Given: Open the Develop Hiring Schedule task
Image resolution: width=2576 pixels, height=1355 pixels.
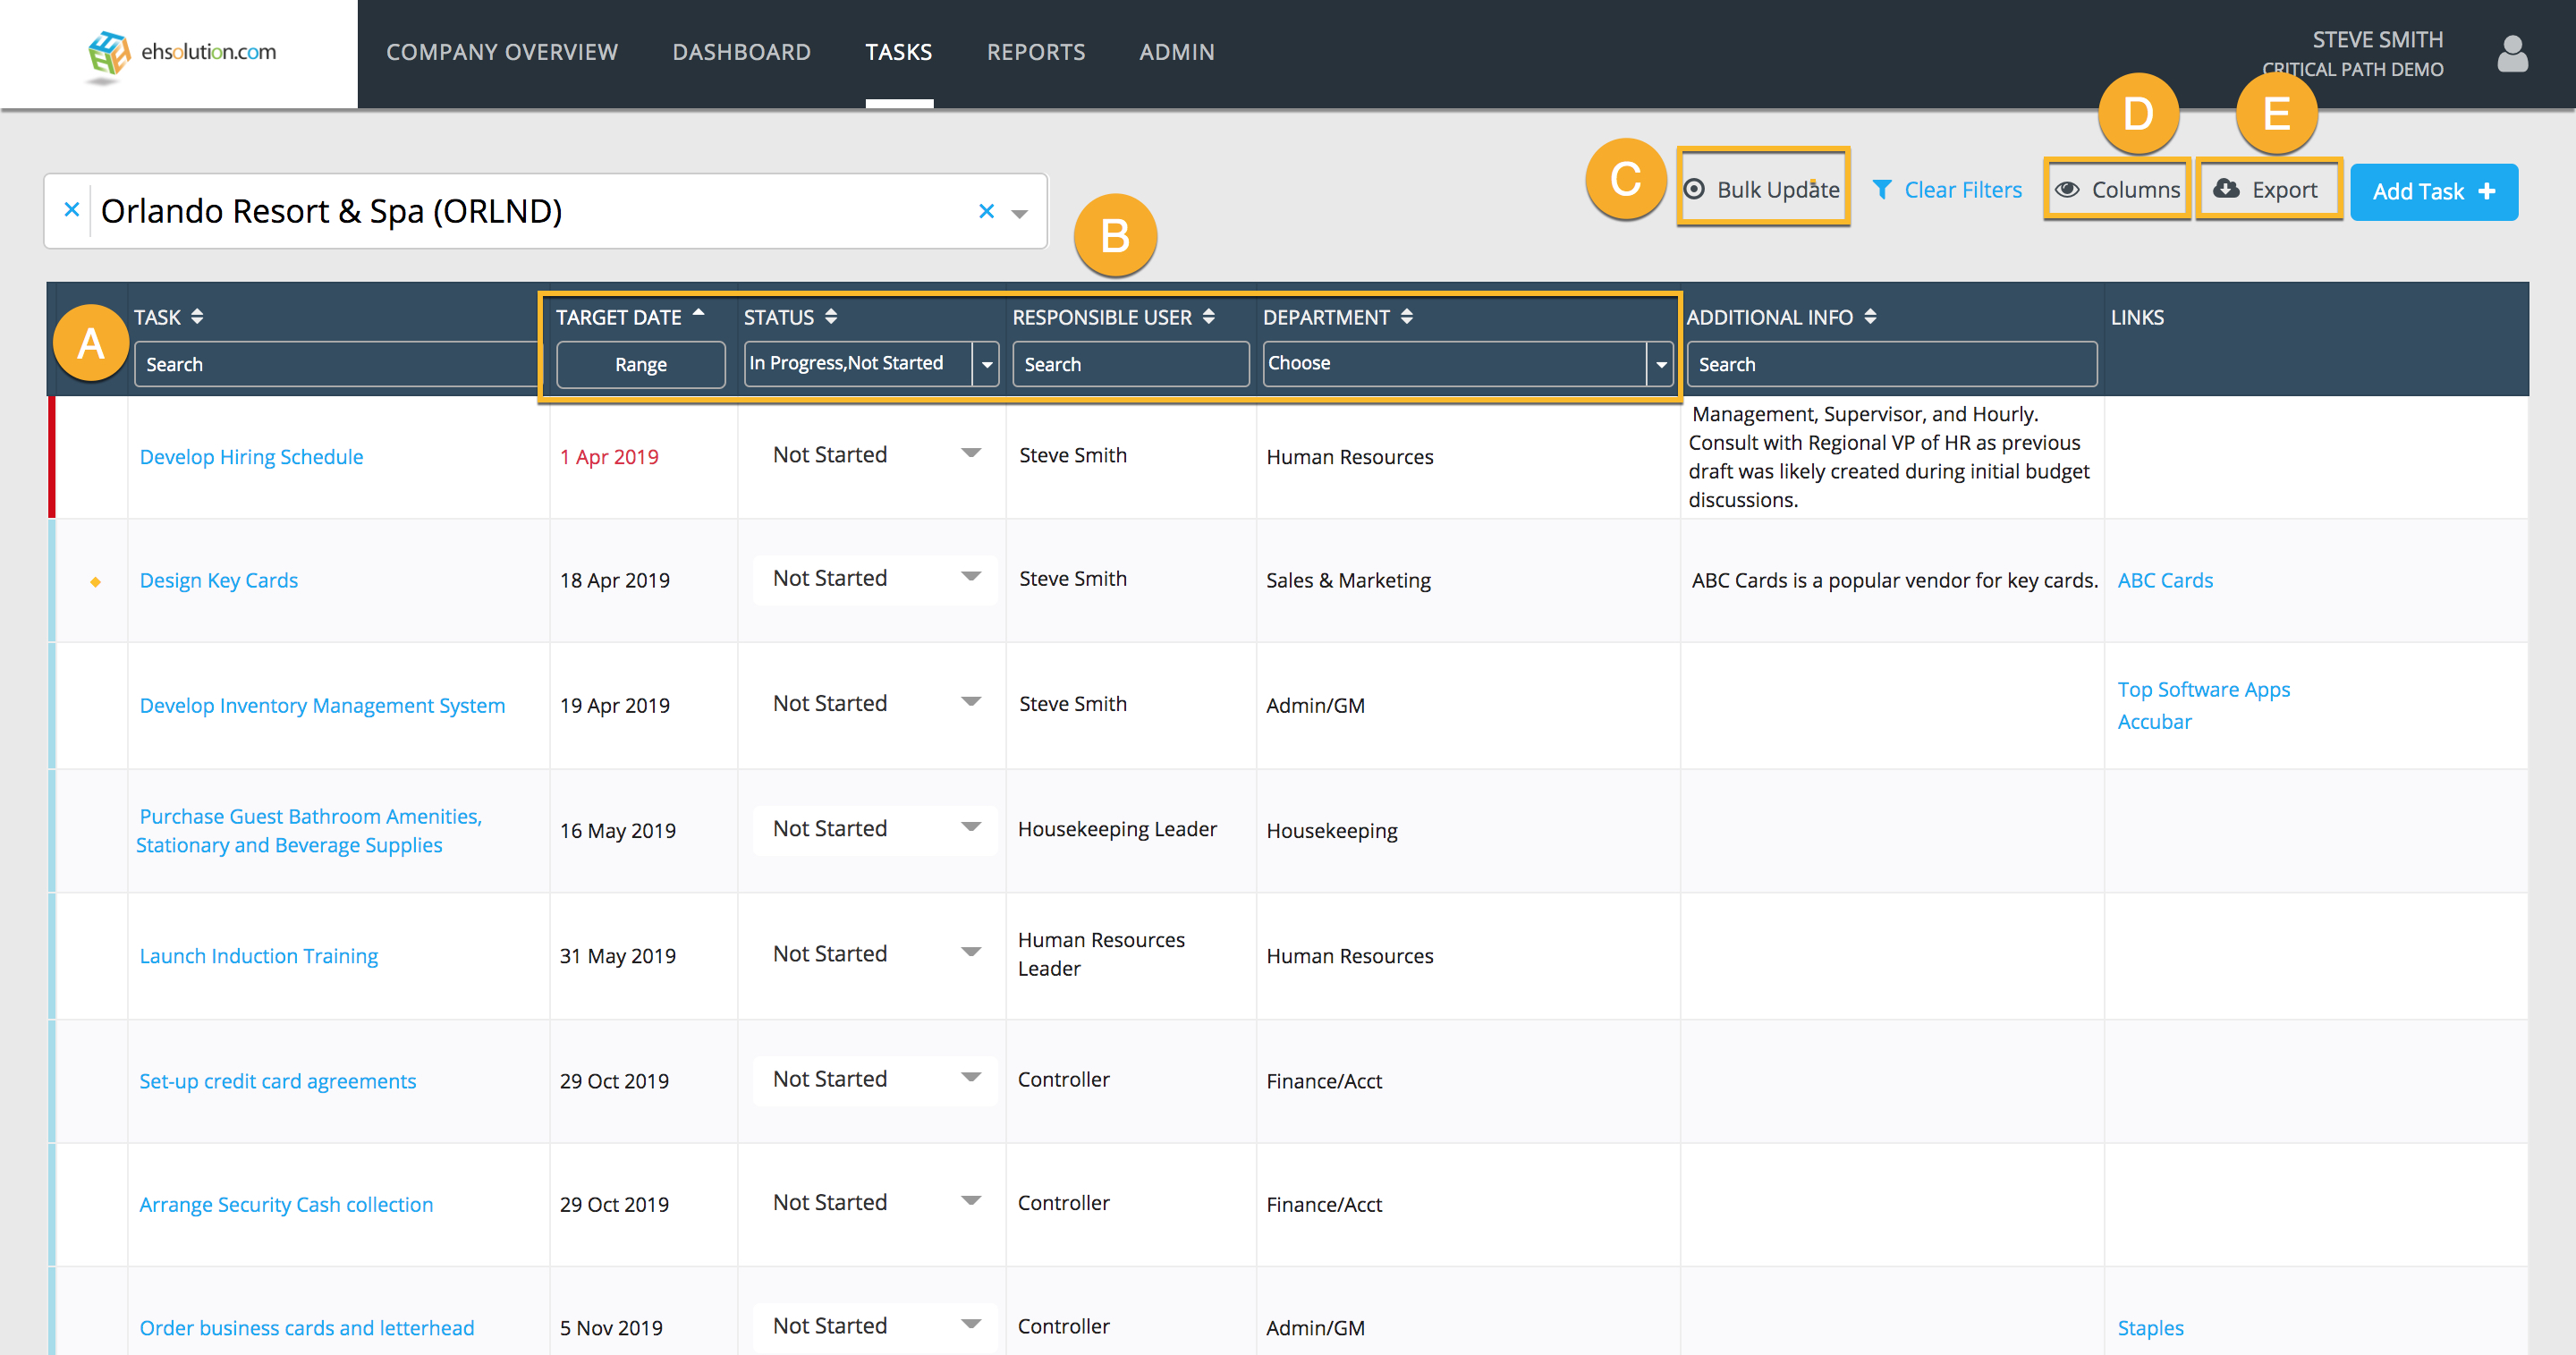Looking at the screenshot, I should click(251, 457).
